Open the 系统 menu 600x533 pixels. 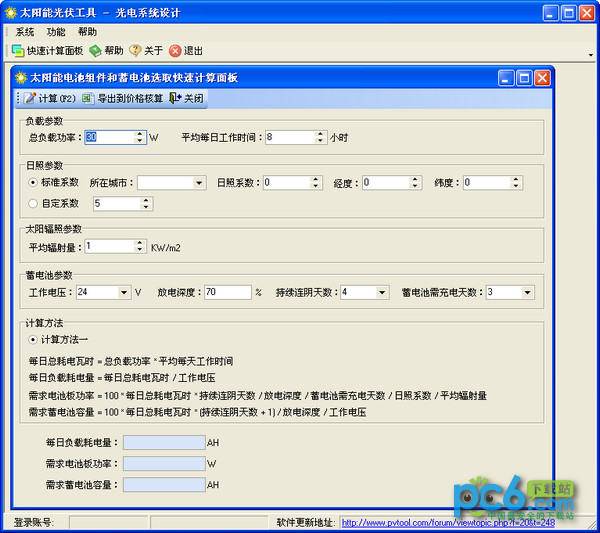coord(25,32)
